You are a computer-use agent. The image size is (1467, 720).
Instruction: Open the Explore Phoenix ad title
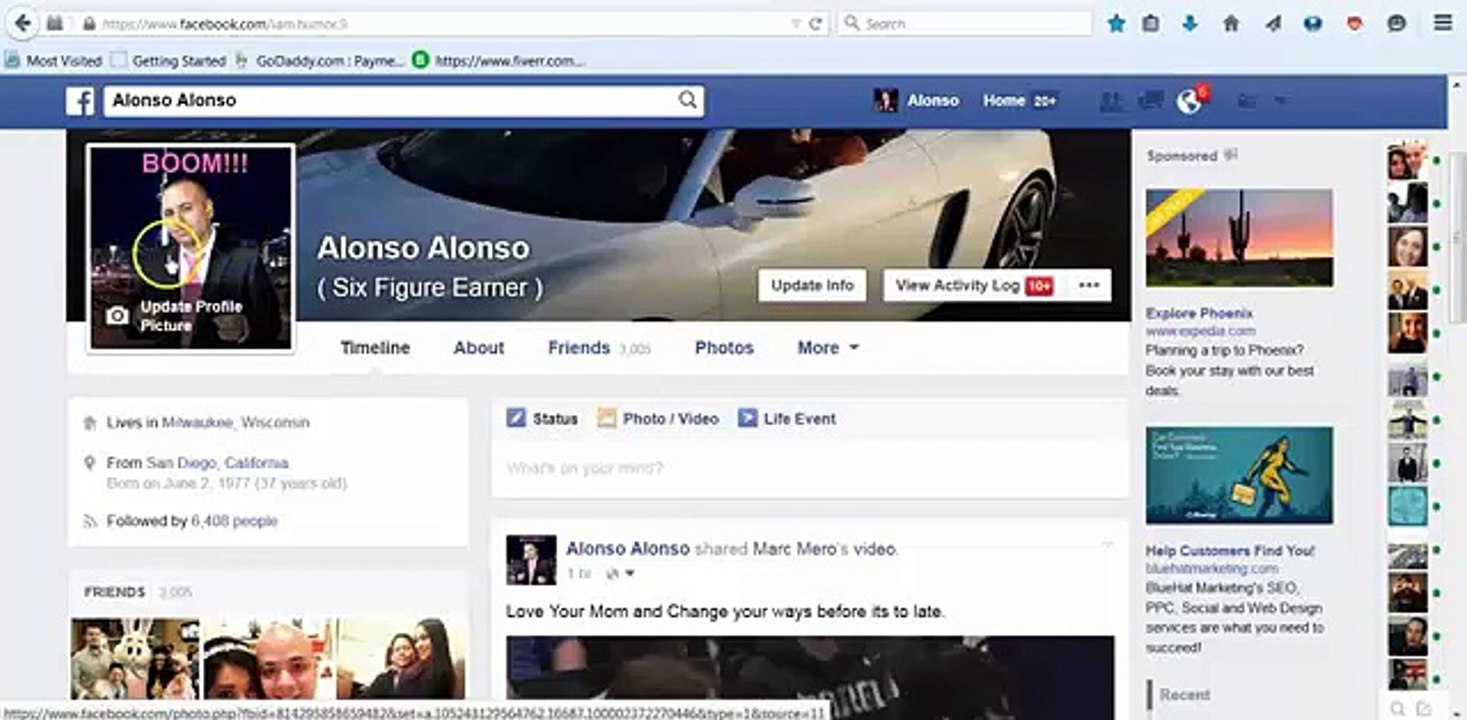pos(1199,313)
